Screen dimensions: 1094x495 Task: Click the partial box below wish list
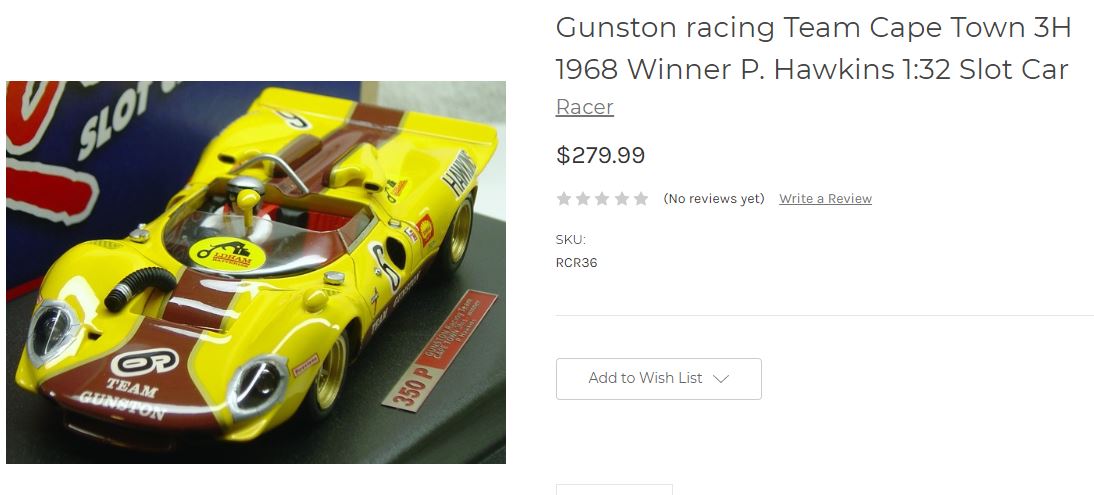pos(614,489)
